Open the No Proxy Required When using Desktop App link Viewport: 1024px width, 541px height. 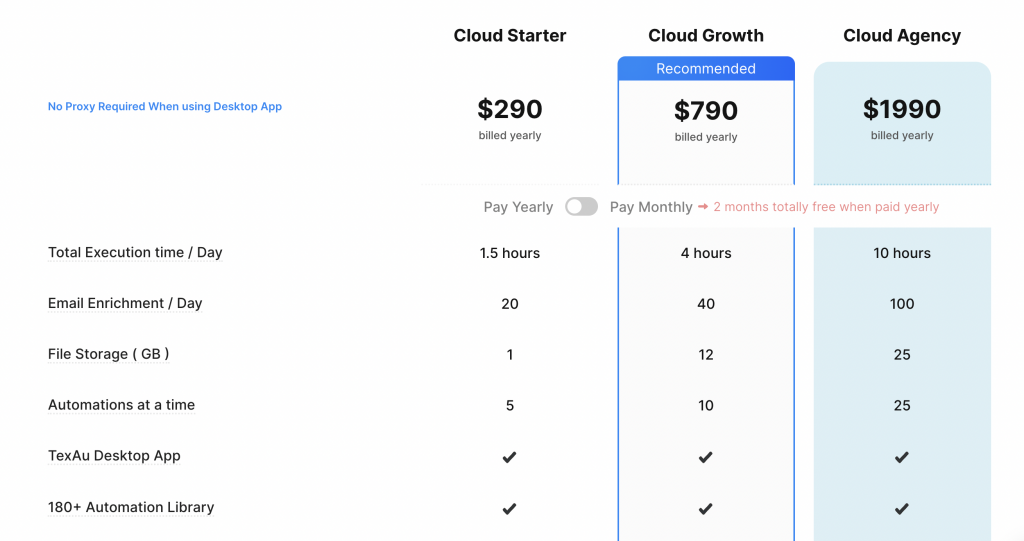tap(165, 107)
